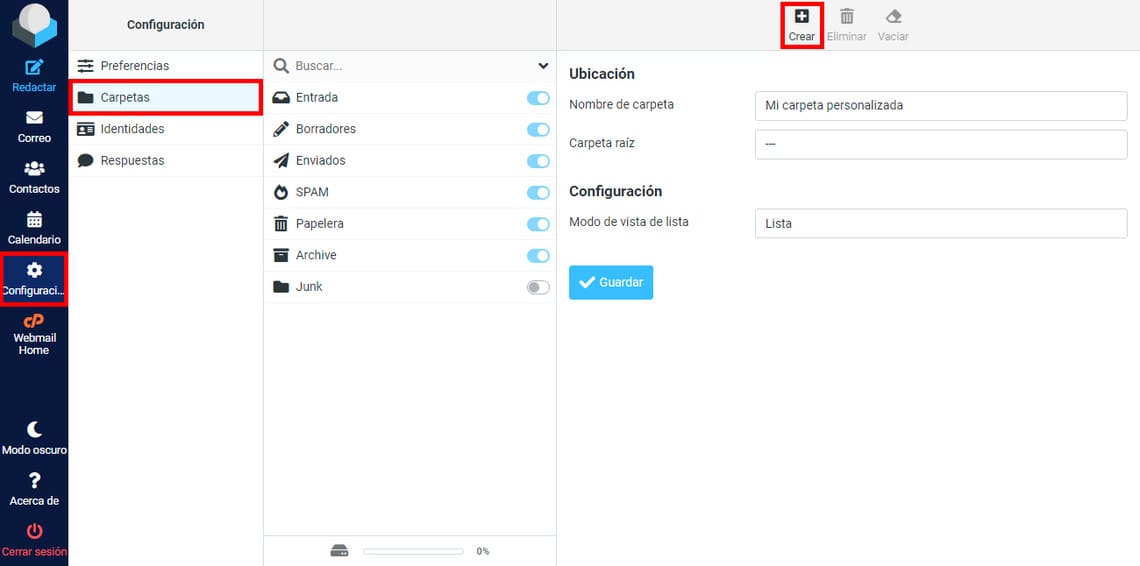Open the Contactos section
Viewport: 1140px width, 566px height.
point(34,169)
